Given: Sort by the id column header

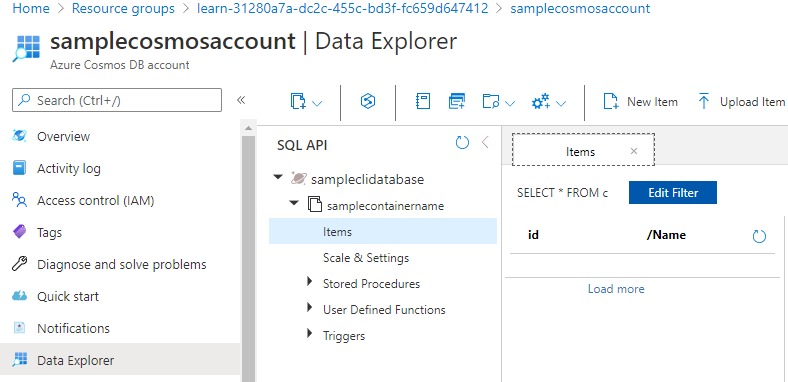Looking at the screenshot, I should point(534,235).
